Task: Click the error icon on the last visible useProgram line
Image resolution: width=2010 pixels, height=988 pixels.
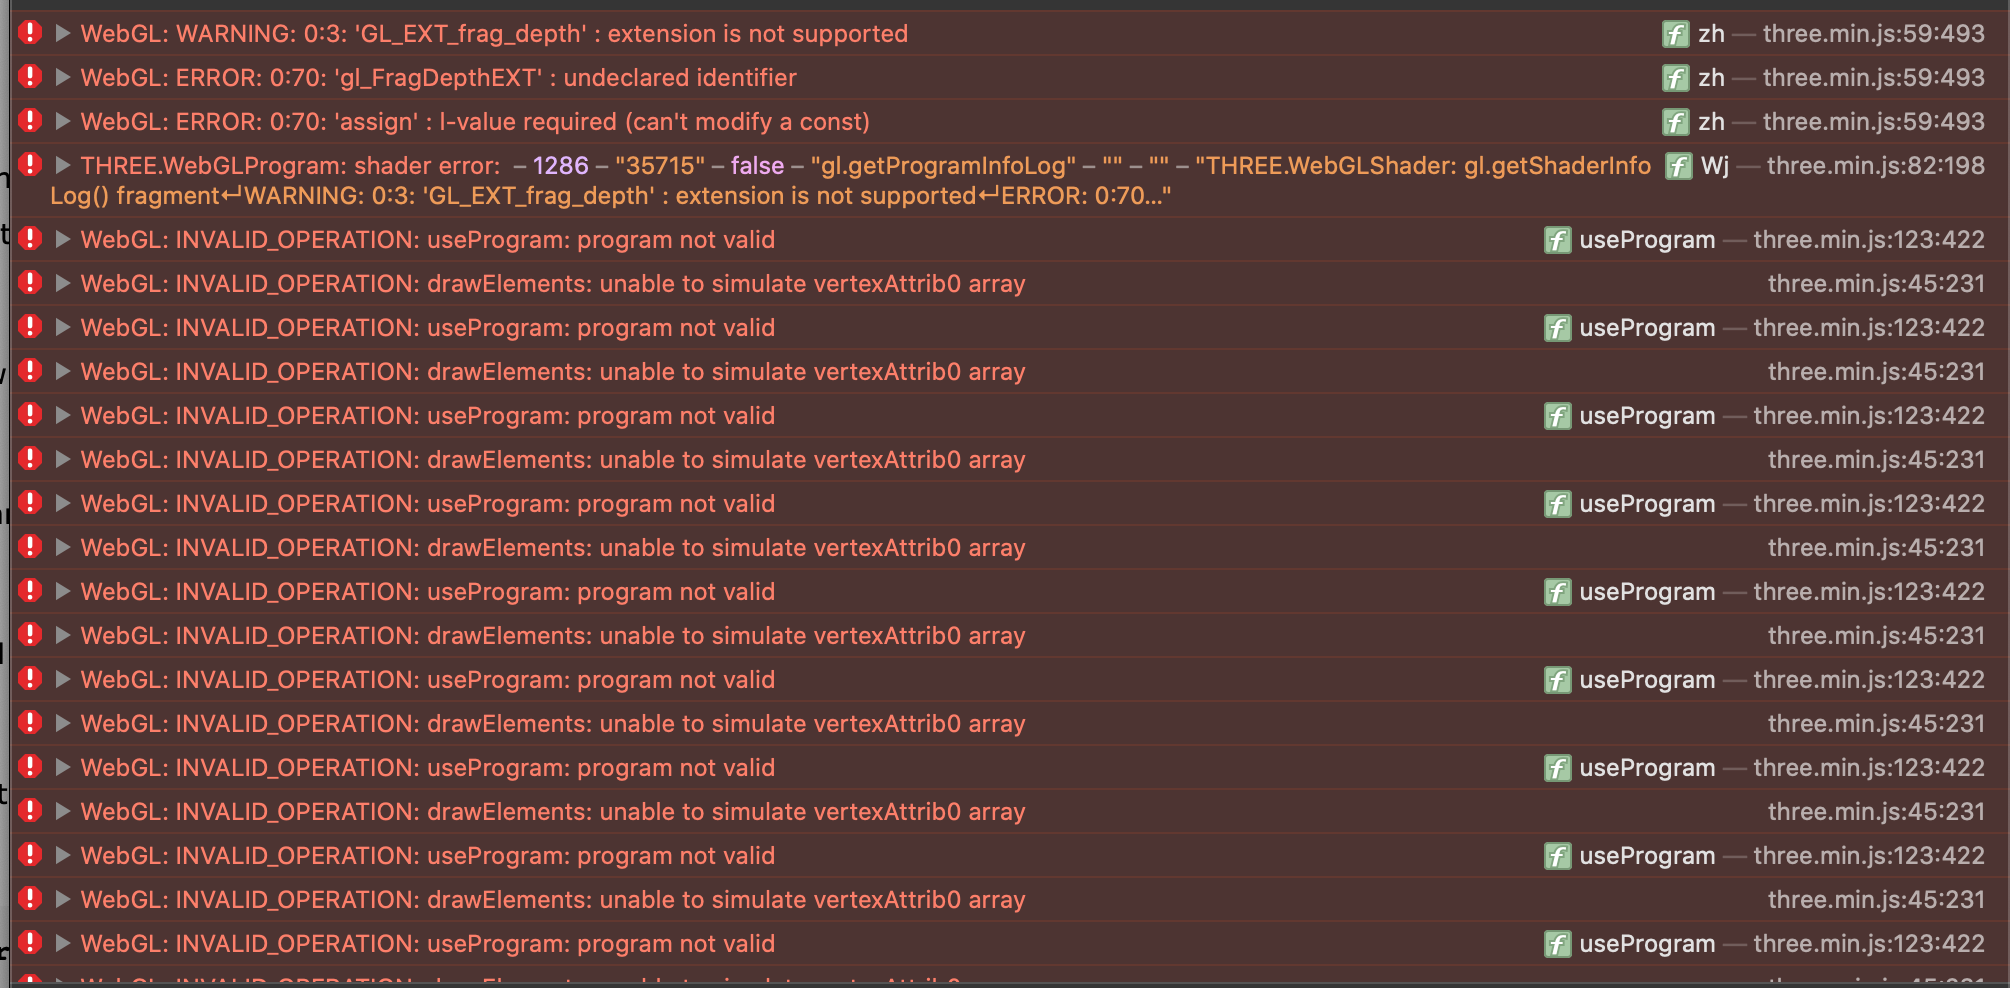Action: point(30,943)
